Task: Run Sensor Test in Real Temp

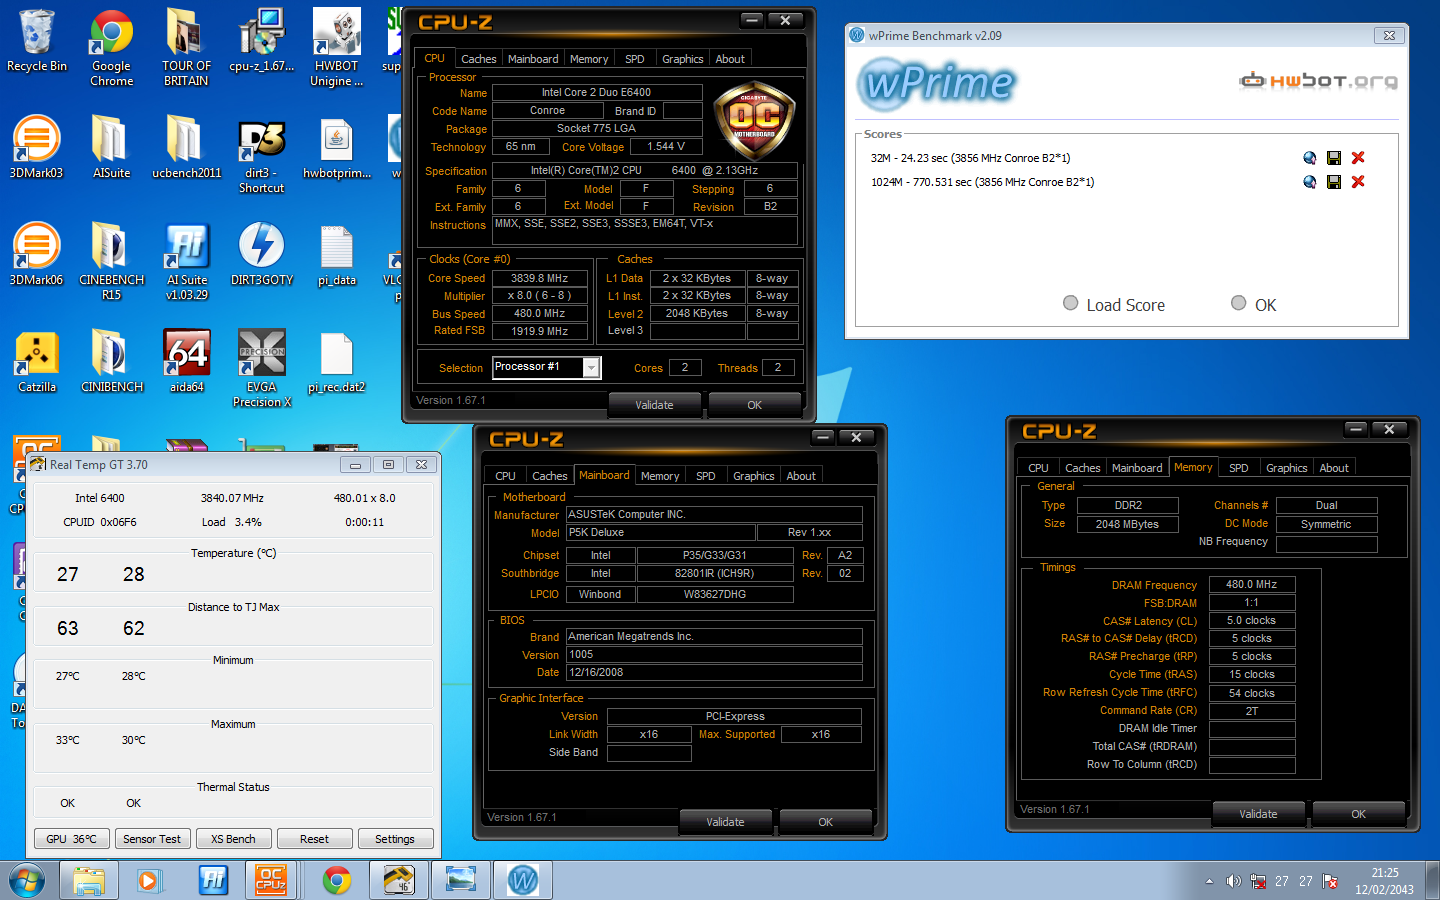Action: click(152, 839)
